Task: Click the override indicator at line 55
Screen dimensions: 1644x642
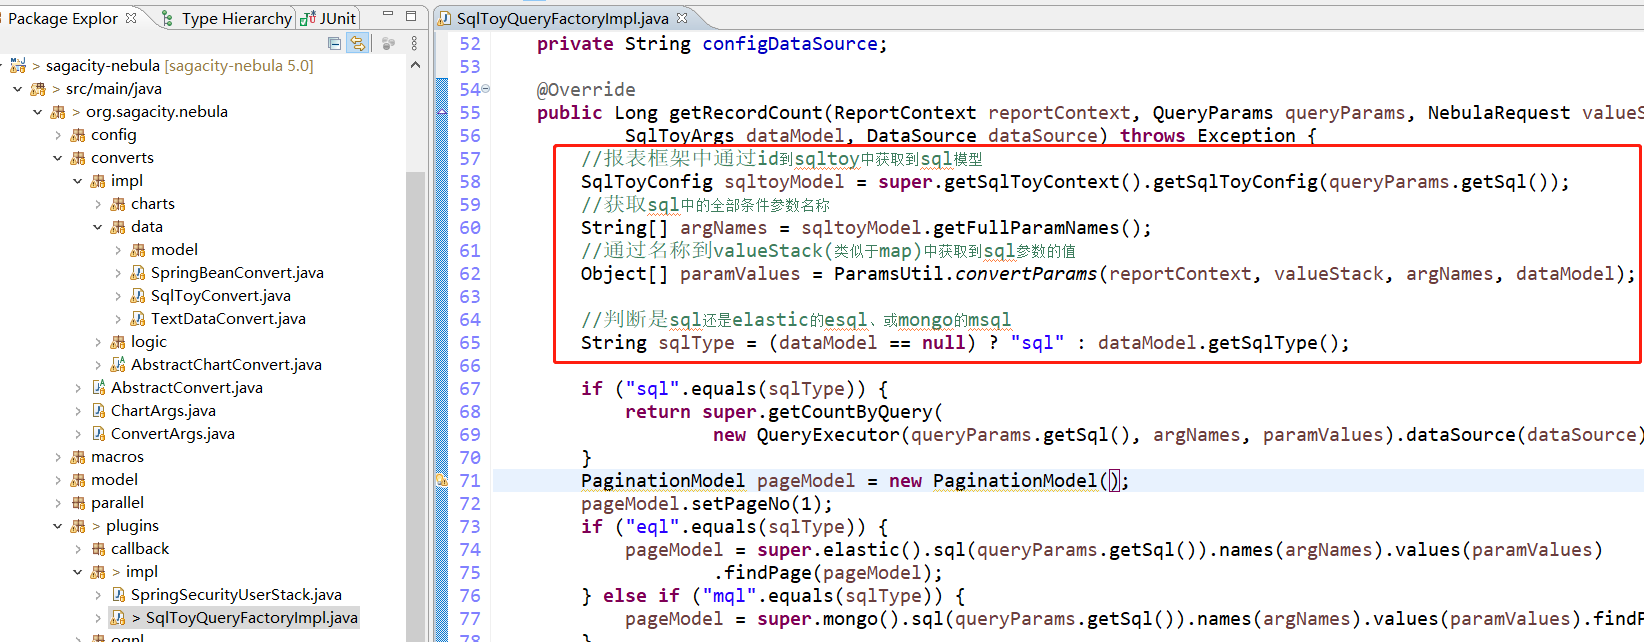Action: click(x=441, y=113)
